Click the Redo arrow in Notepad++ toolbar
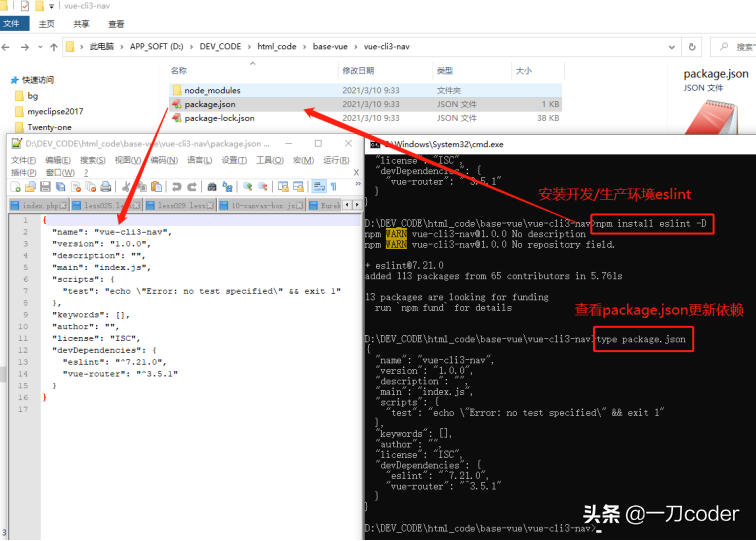Image resolution: width=756 pixels, height=541 pixels. click(x=192, y=187)
